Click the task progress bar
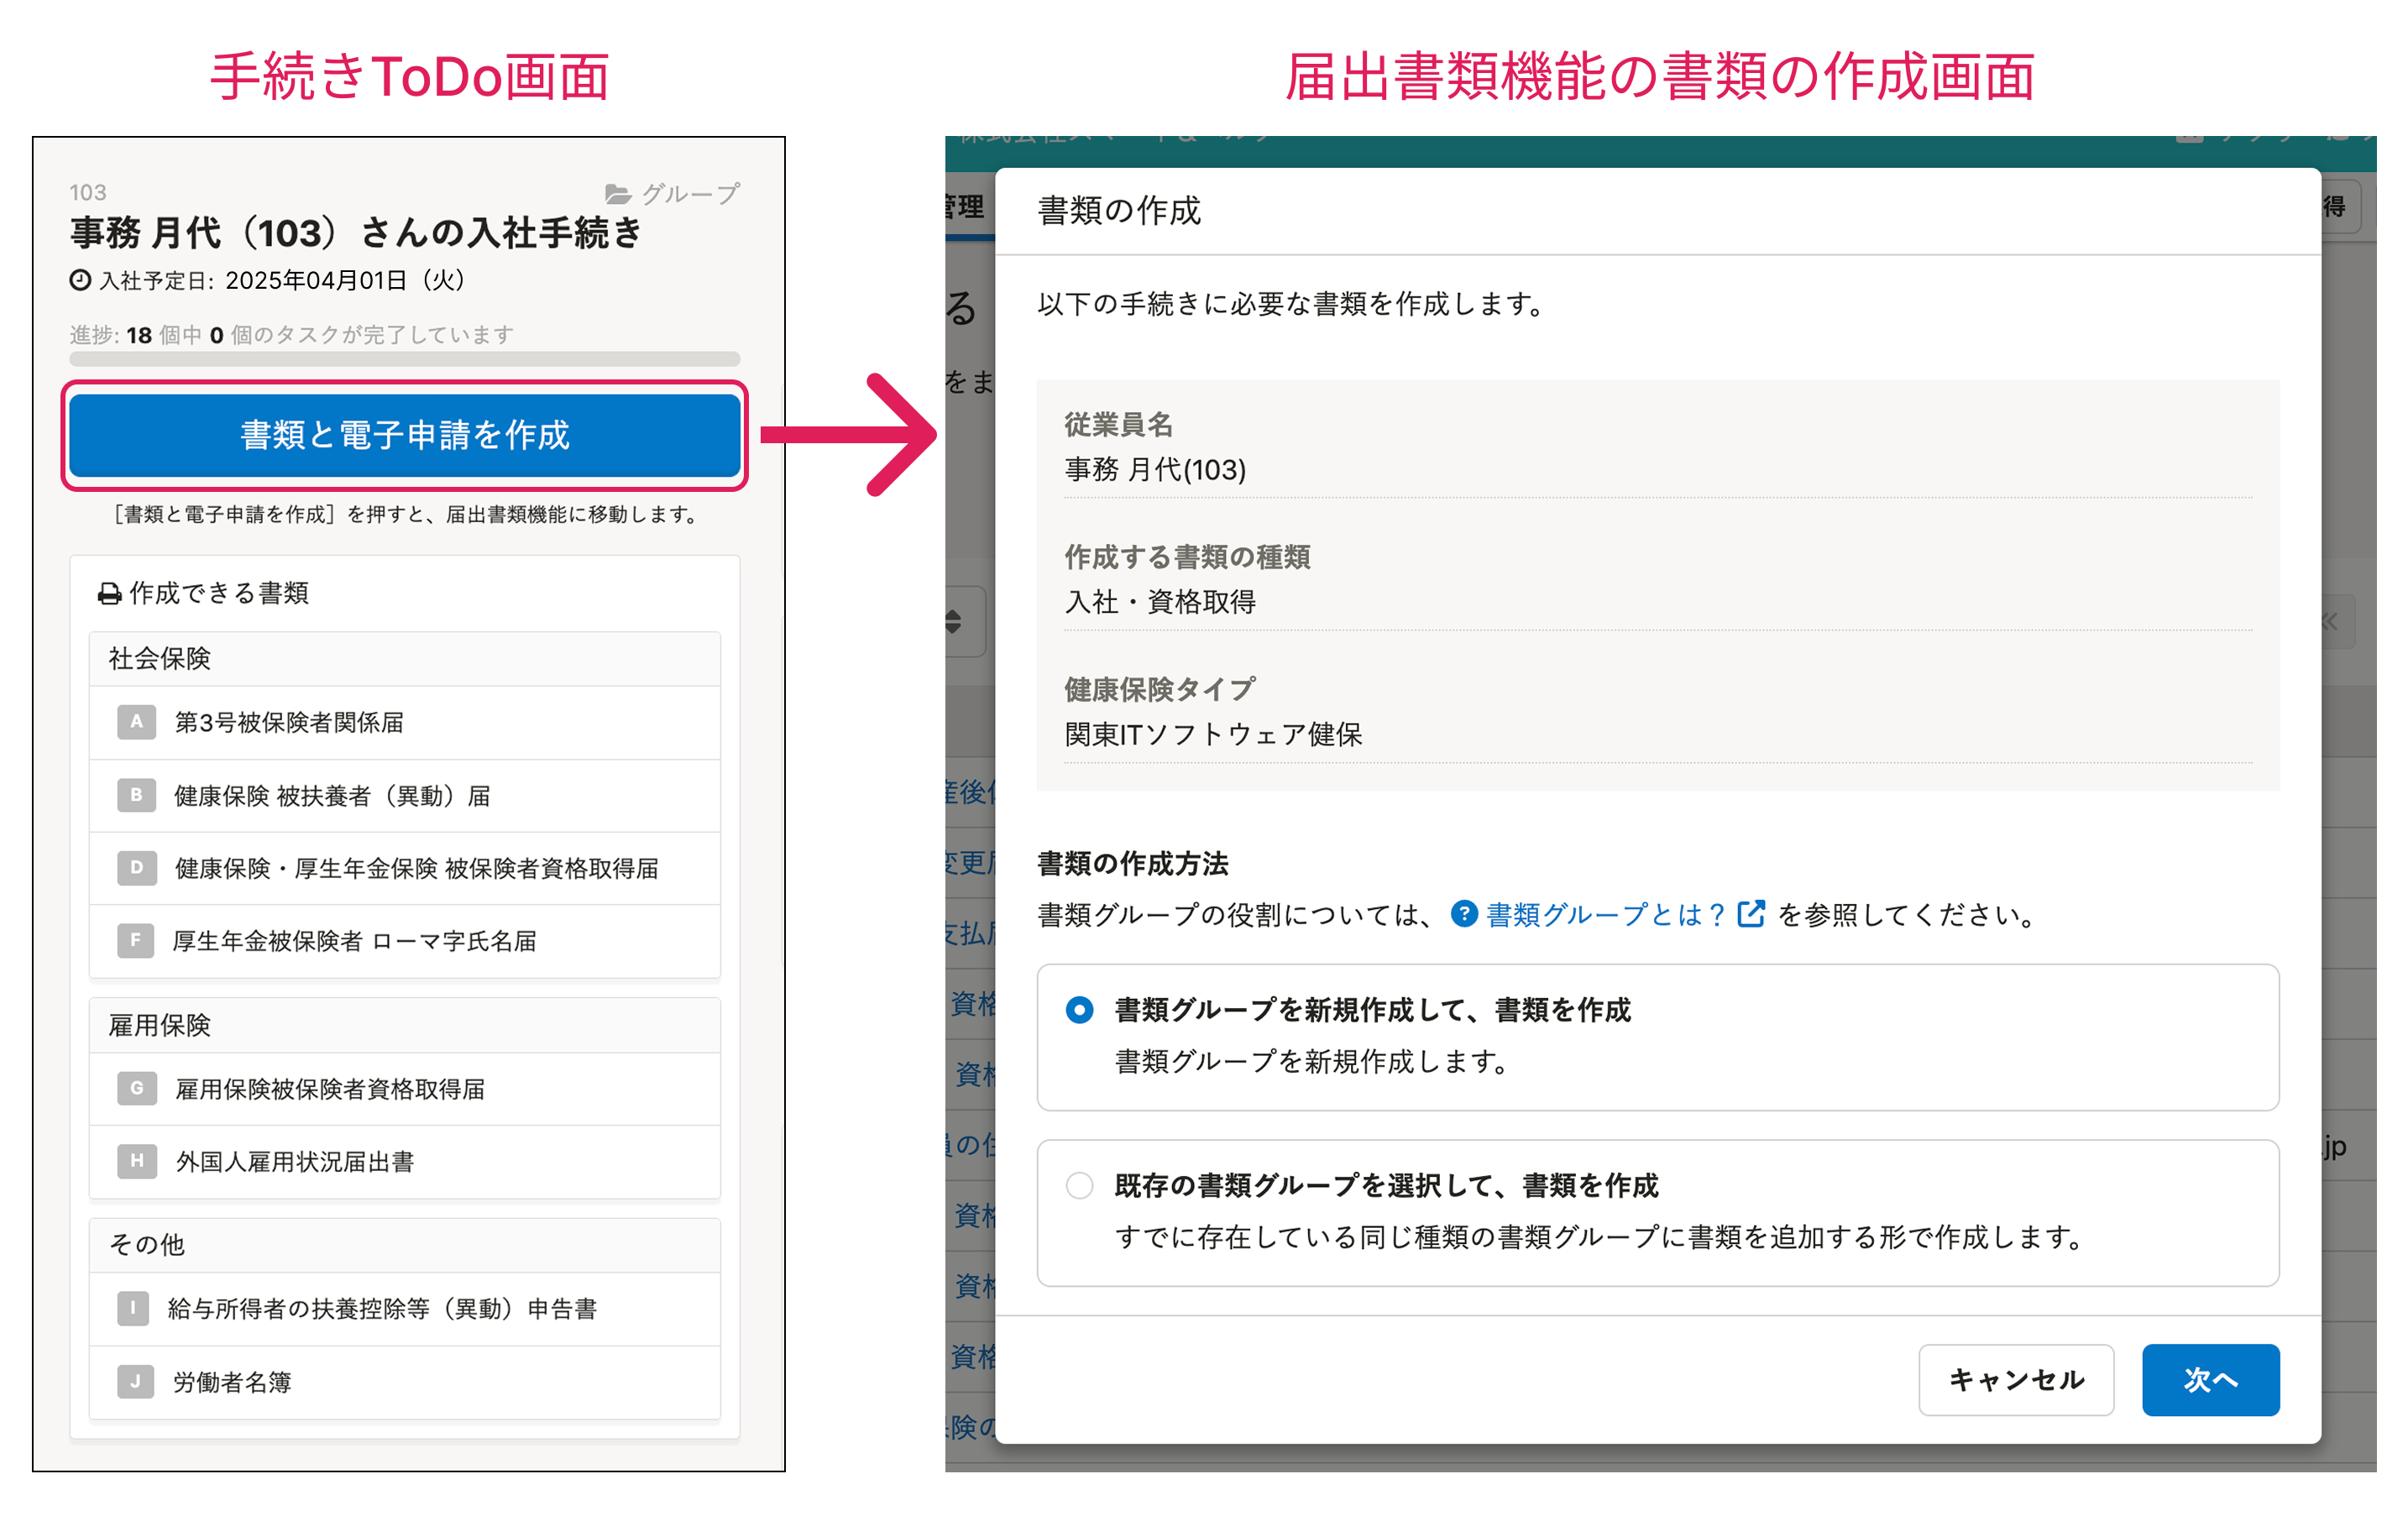 coord(404,358)
